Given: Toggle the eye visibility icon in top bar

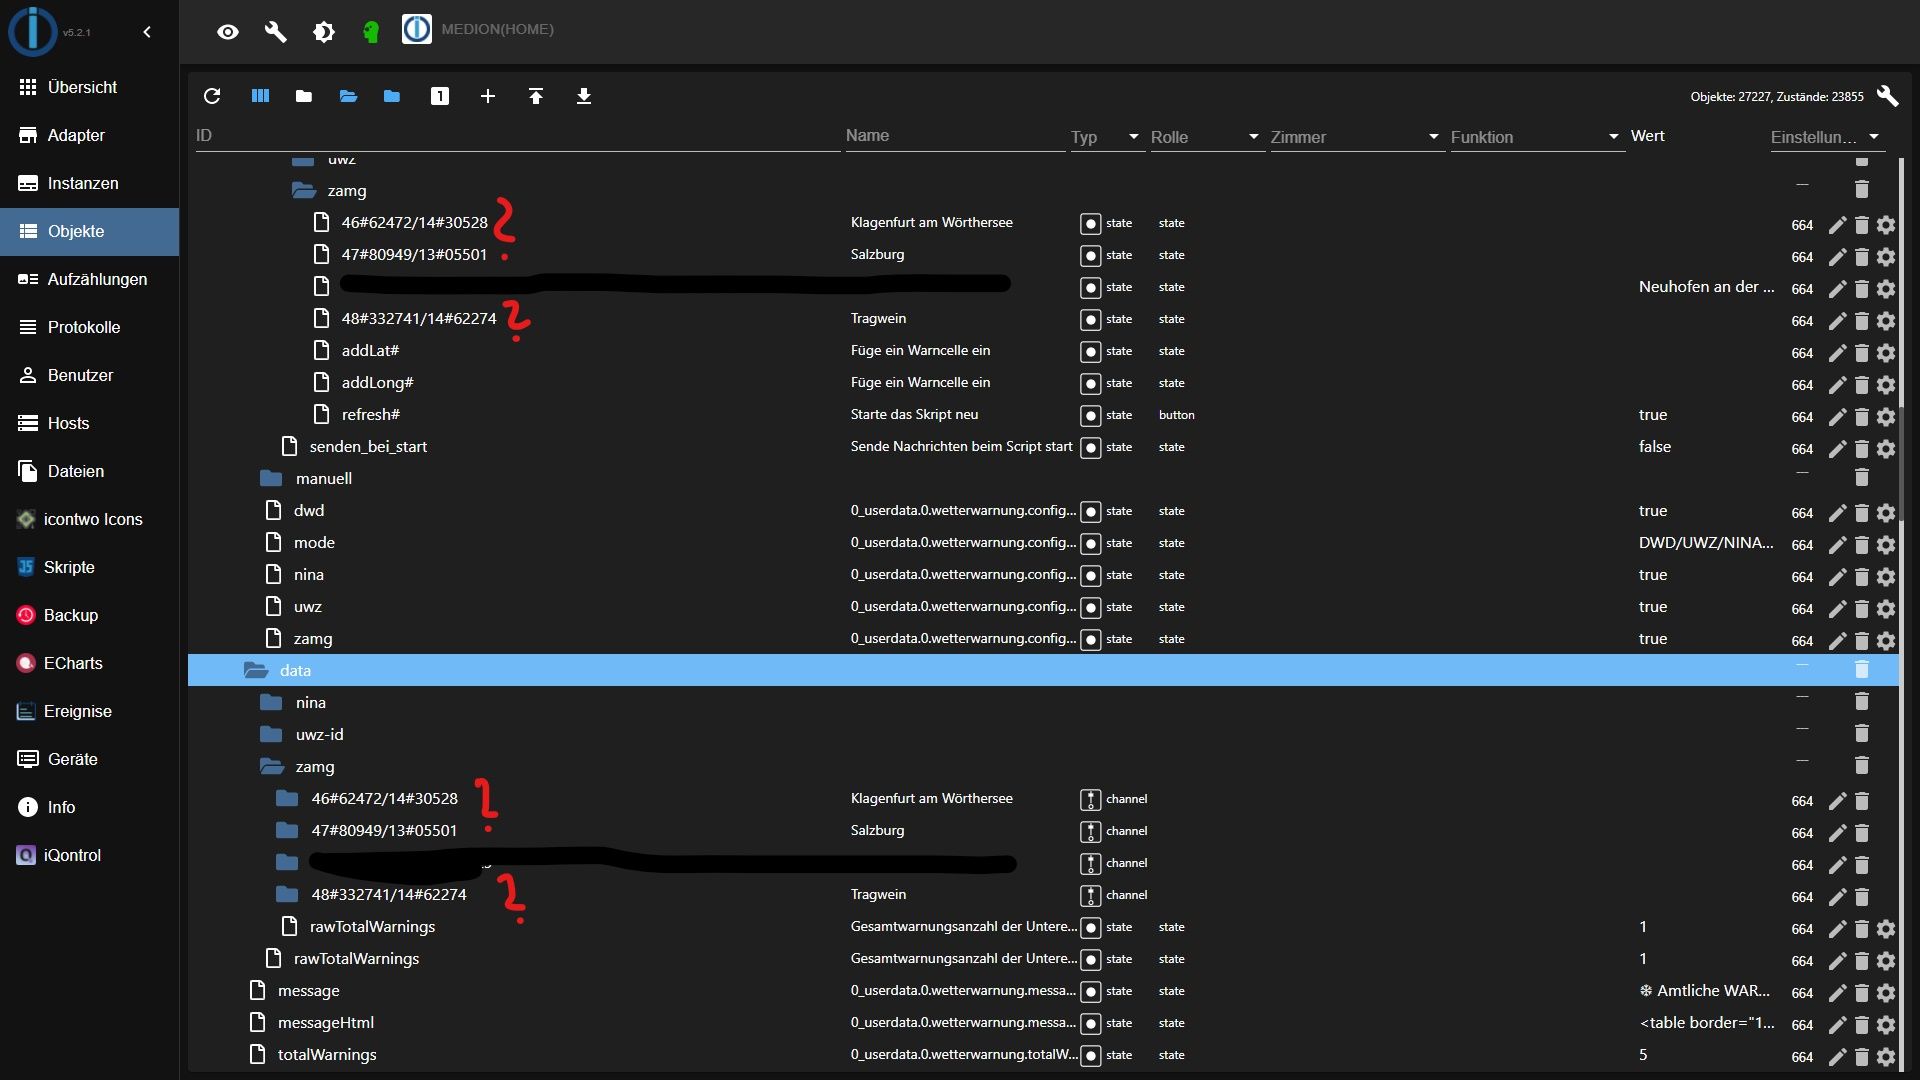Looking at the screenshot, I should point(228,32).
